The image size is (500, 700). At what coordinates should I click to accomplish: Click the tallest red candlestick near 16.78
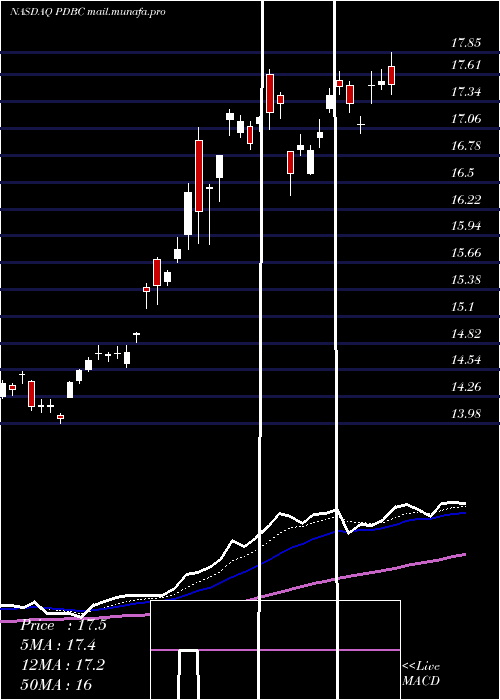199,176
